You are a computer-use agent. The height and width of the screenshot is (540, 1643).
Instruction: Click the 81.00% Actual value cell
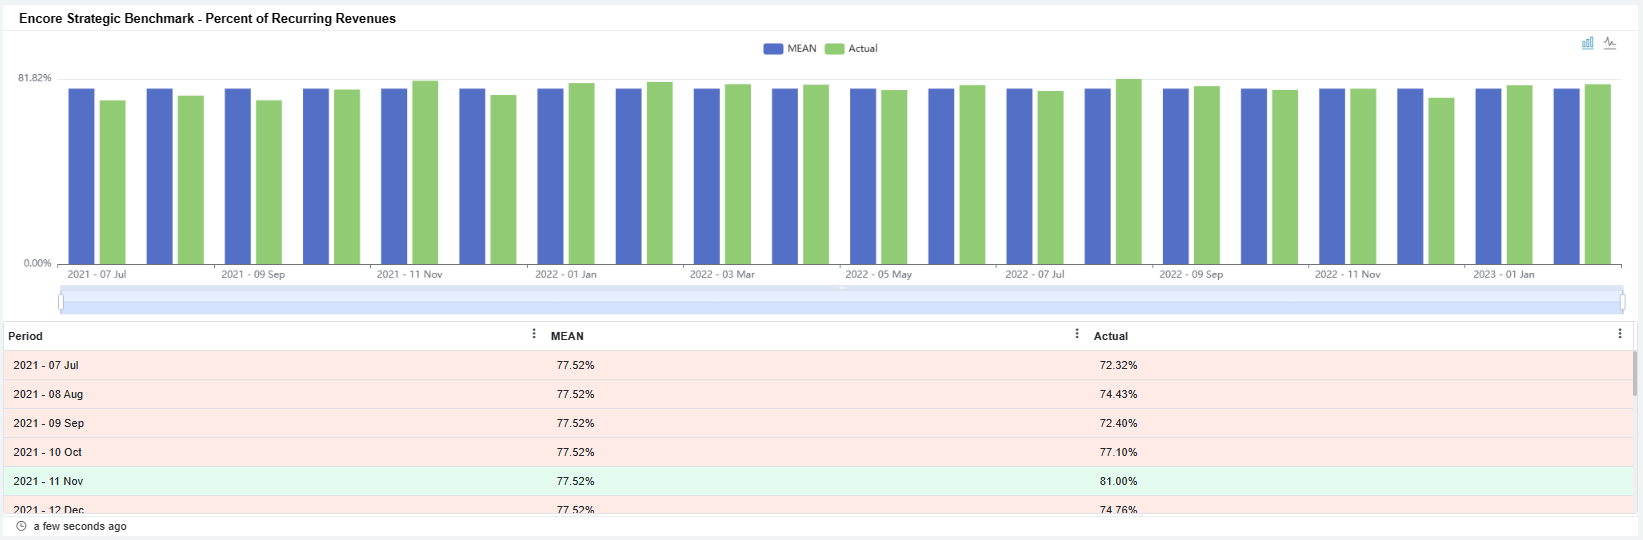(x=1118, y=481)
